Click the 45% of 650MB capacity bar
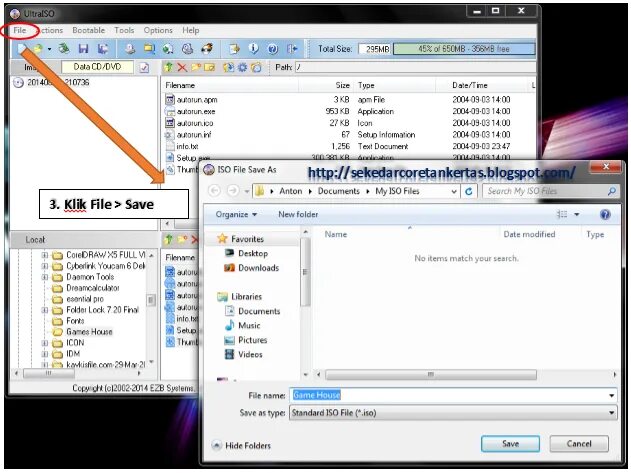Image resolution: width=631 pixels, height=473 pixels. click(x=464, y=49)
